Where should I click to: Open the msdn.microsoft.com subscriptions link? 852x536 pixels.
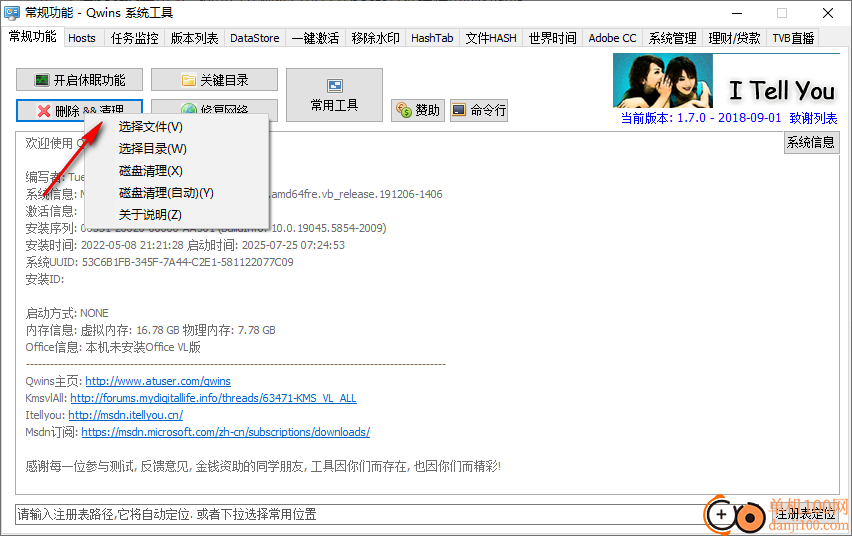coord(225,432)
